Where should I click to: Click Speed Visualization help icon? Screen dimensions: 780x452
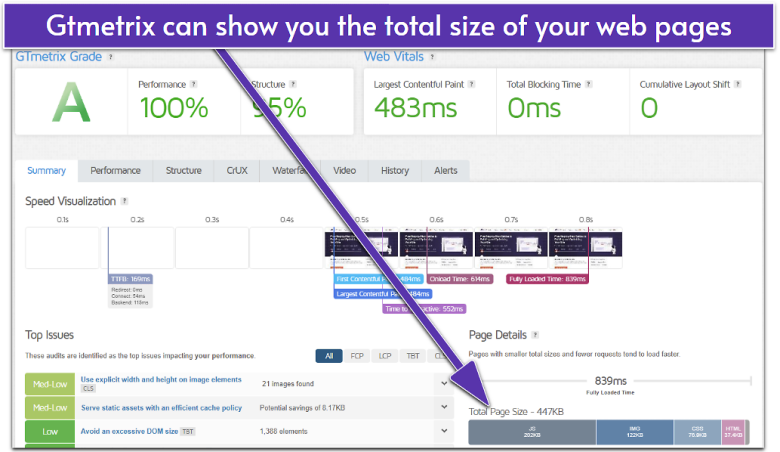125,201
